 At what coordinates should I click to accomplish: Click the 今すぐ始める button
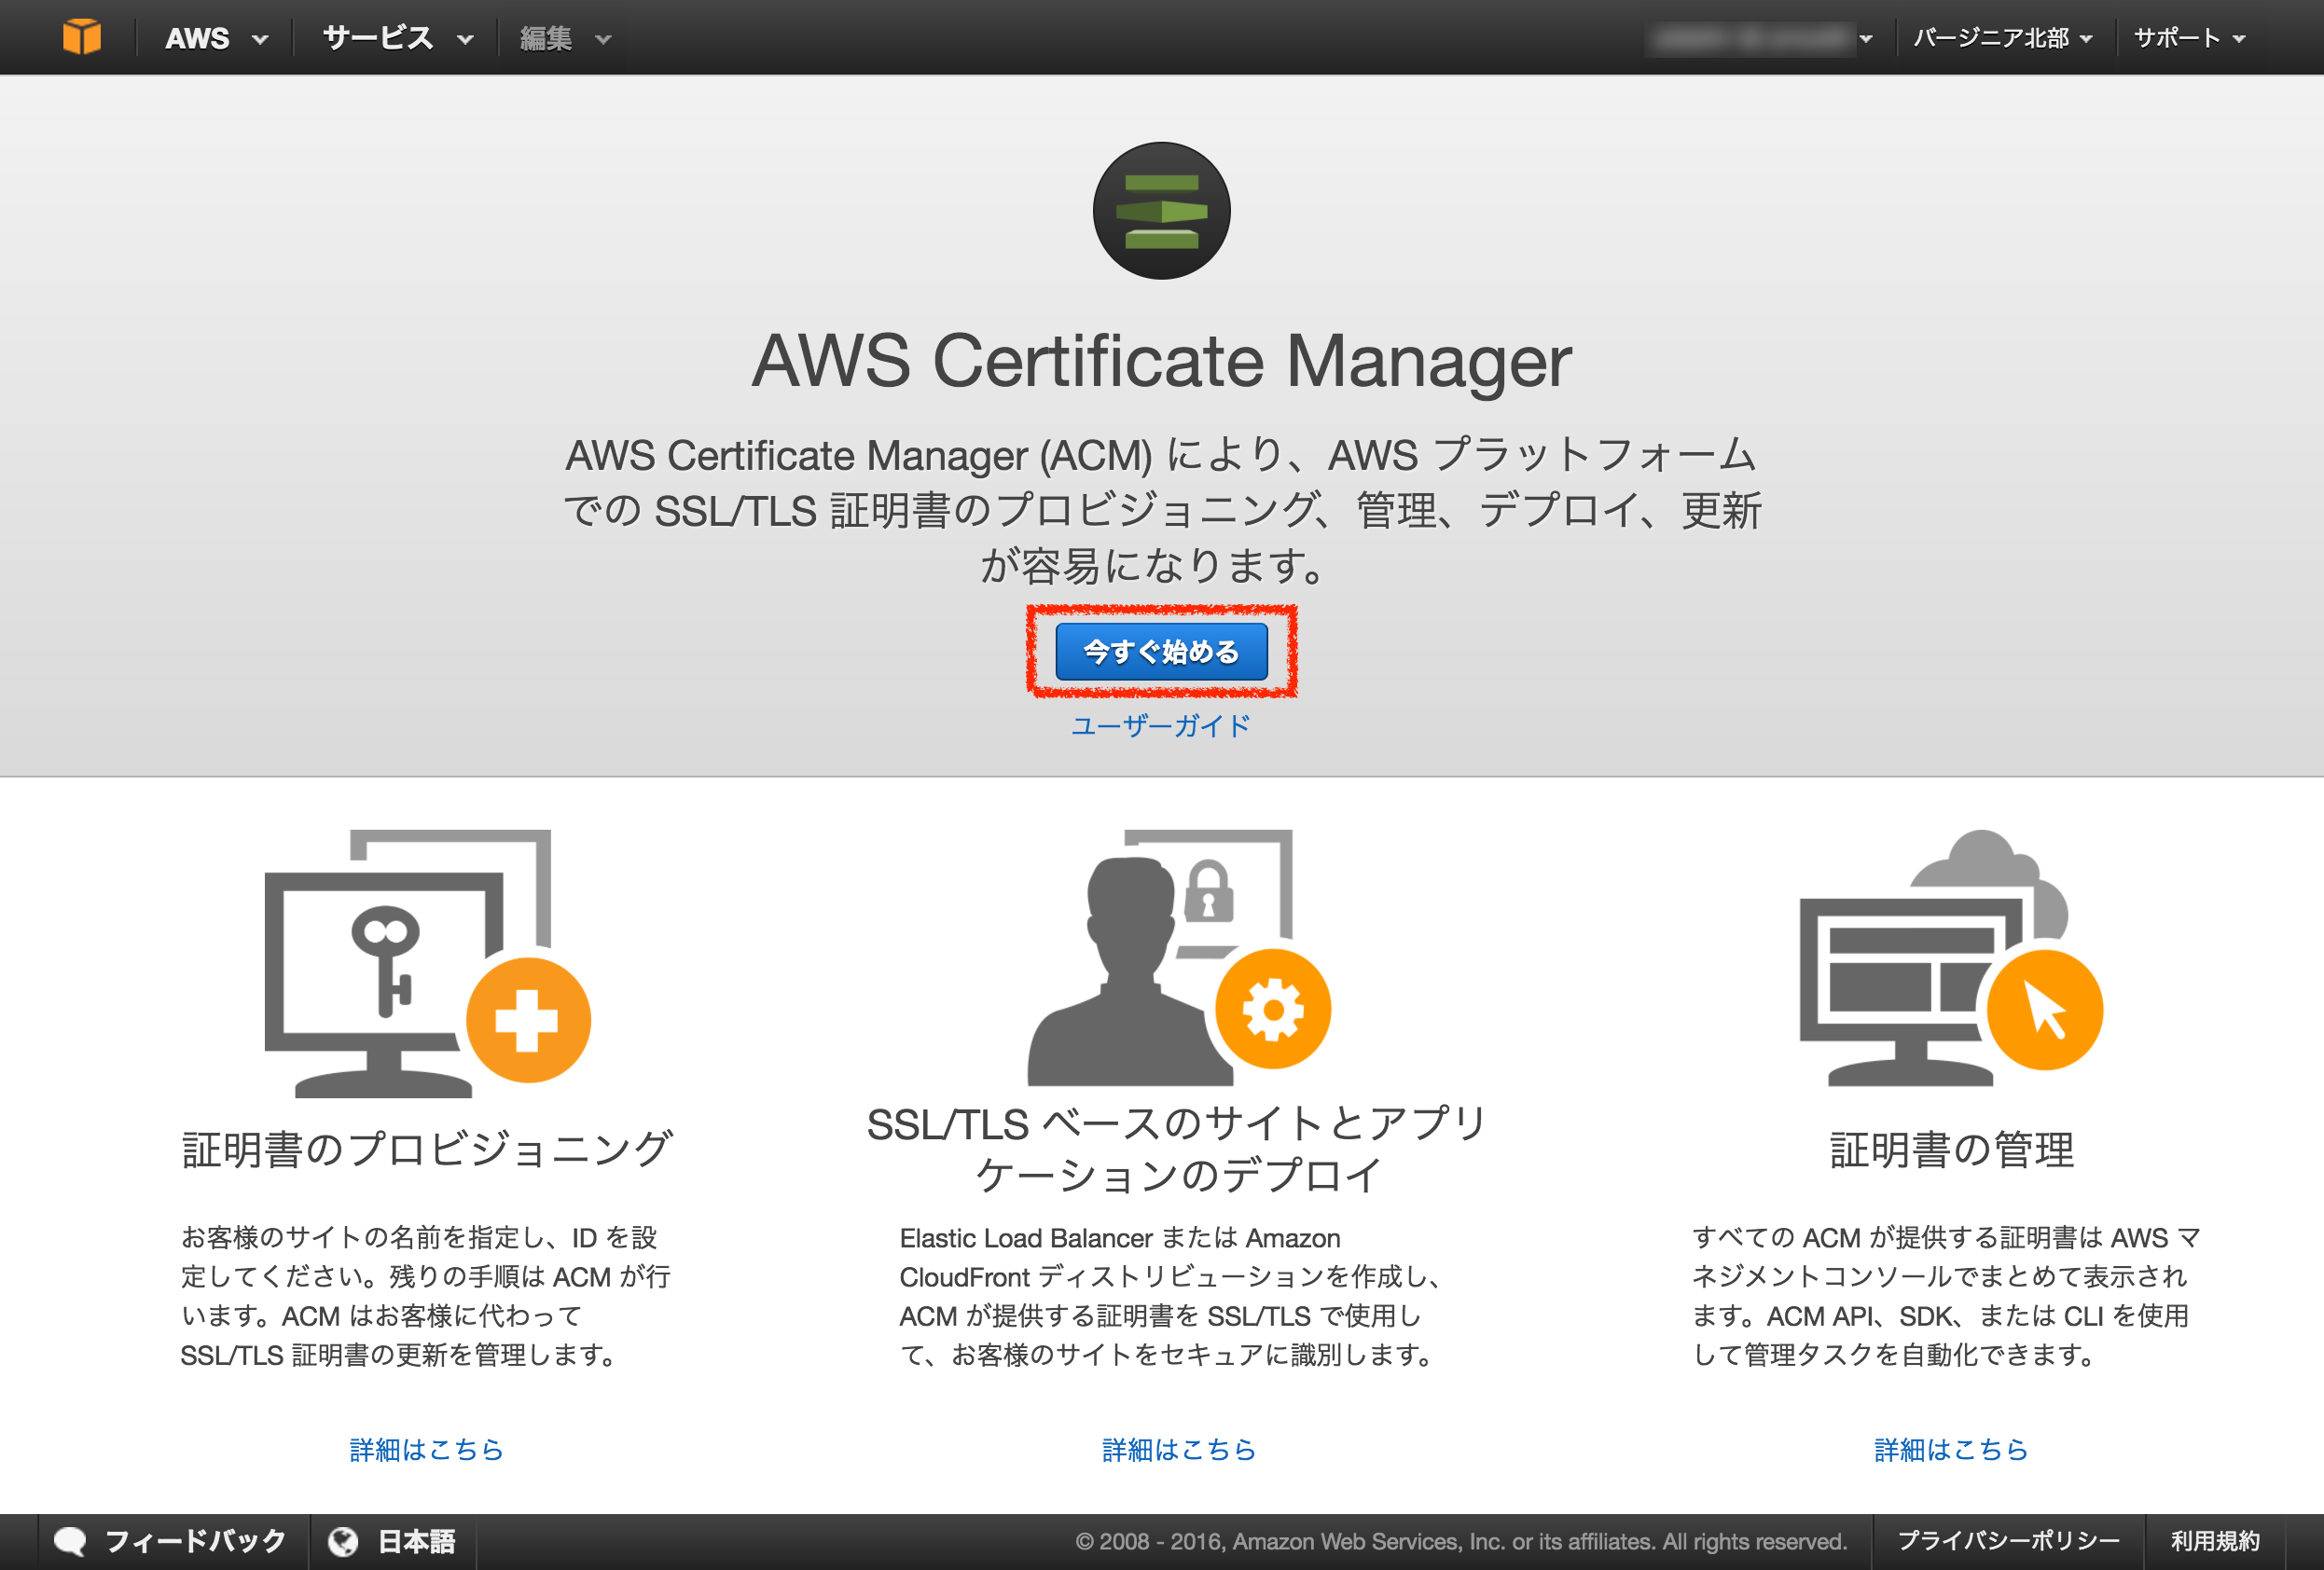tap(1162, 651)
